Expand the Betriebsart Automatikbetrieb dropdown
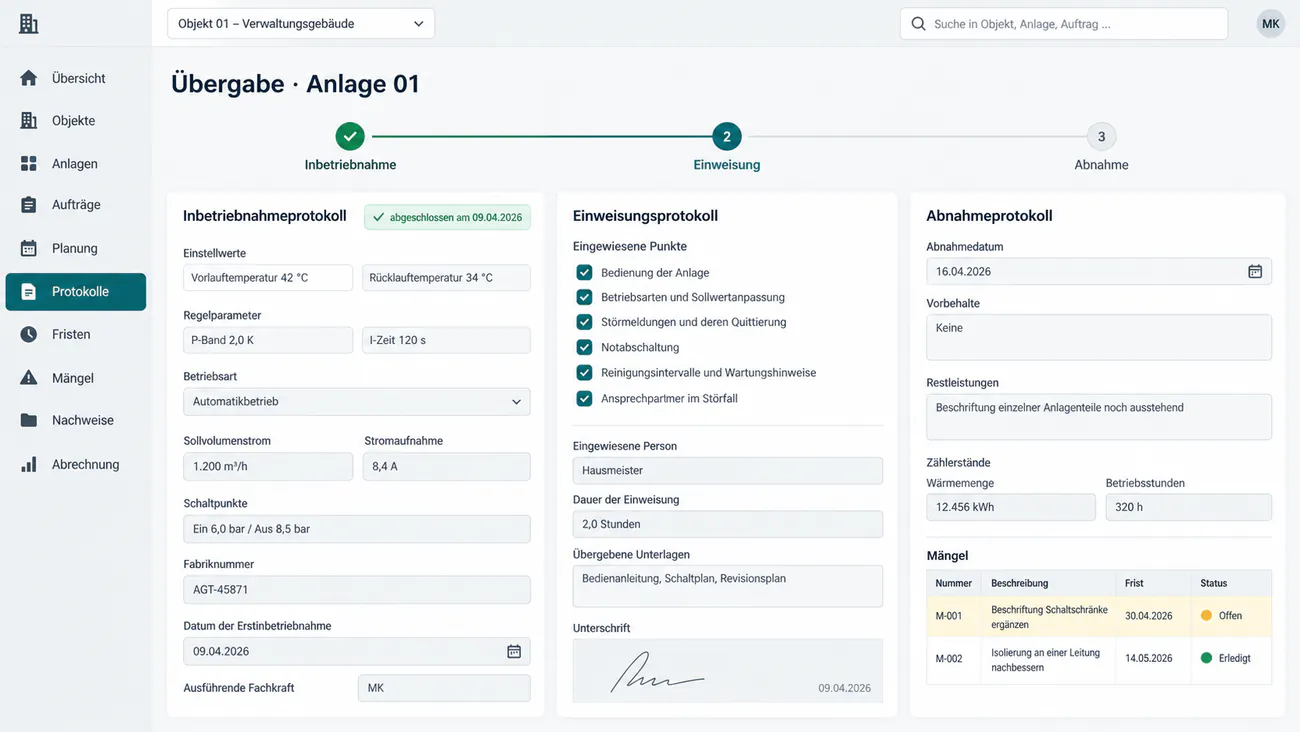Screen dimensions: 1300x732 coord(357,401)
